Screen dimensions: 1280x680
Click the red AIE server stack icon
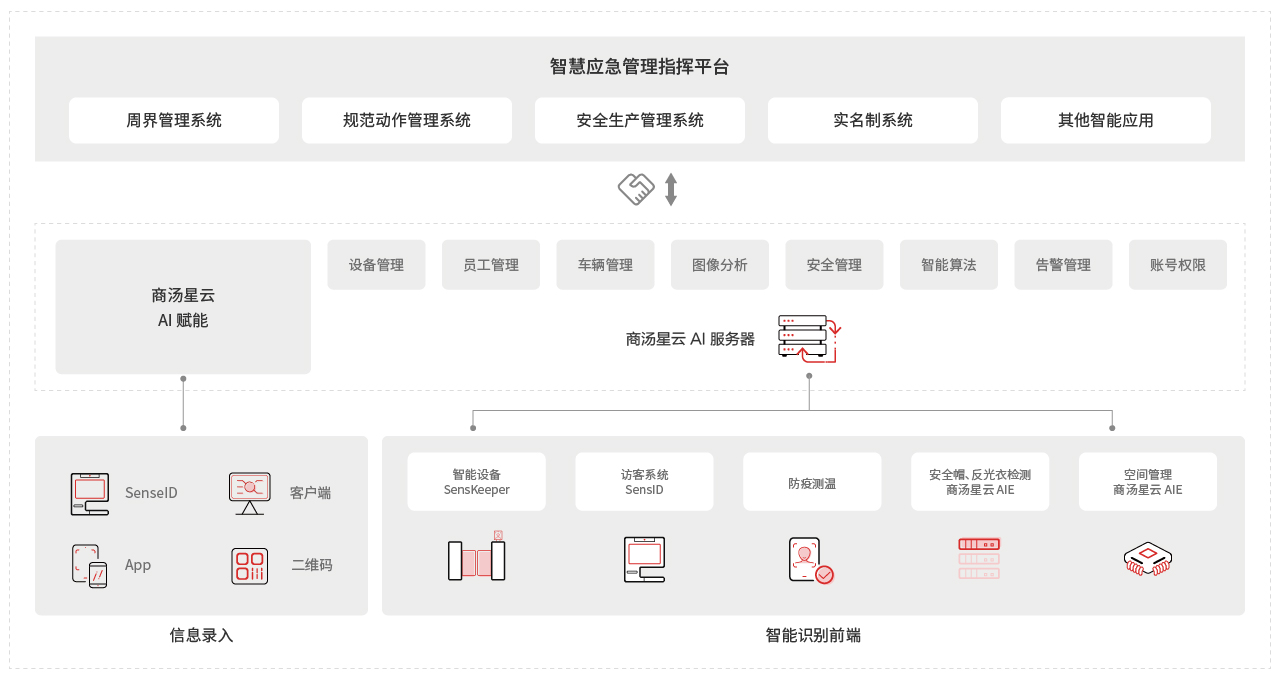(979, 559)
